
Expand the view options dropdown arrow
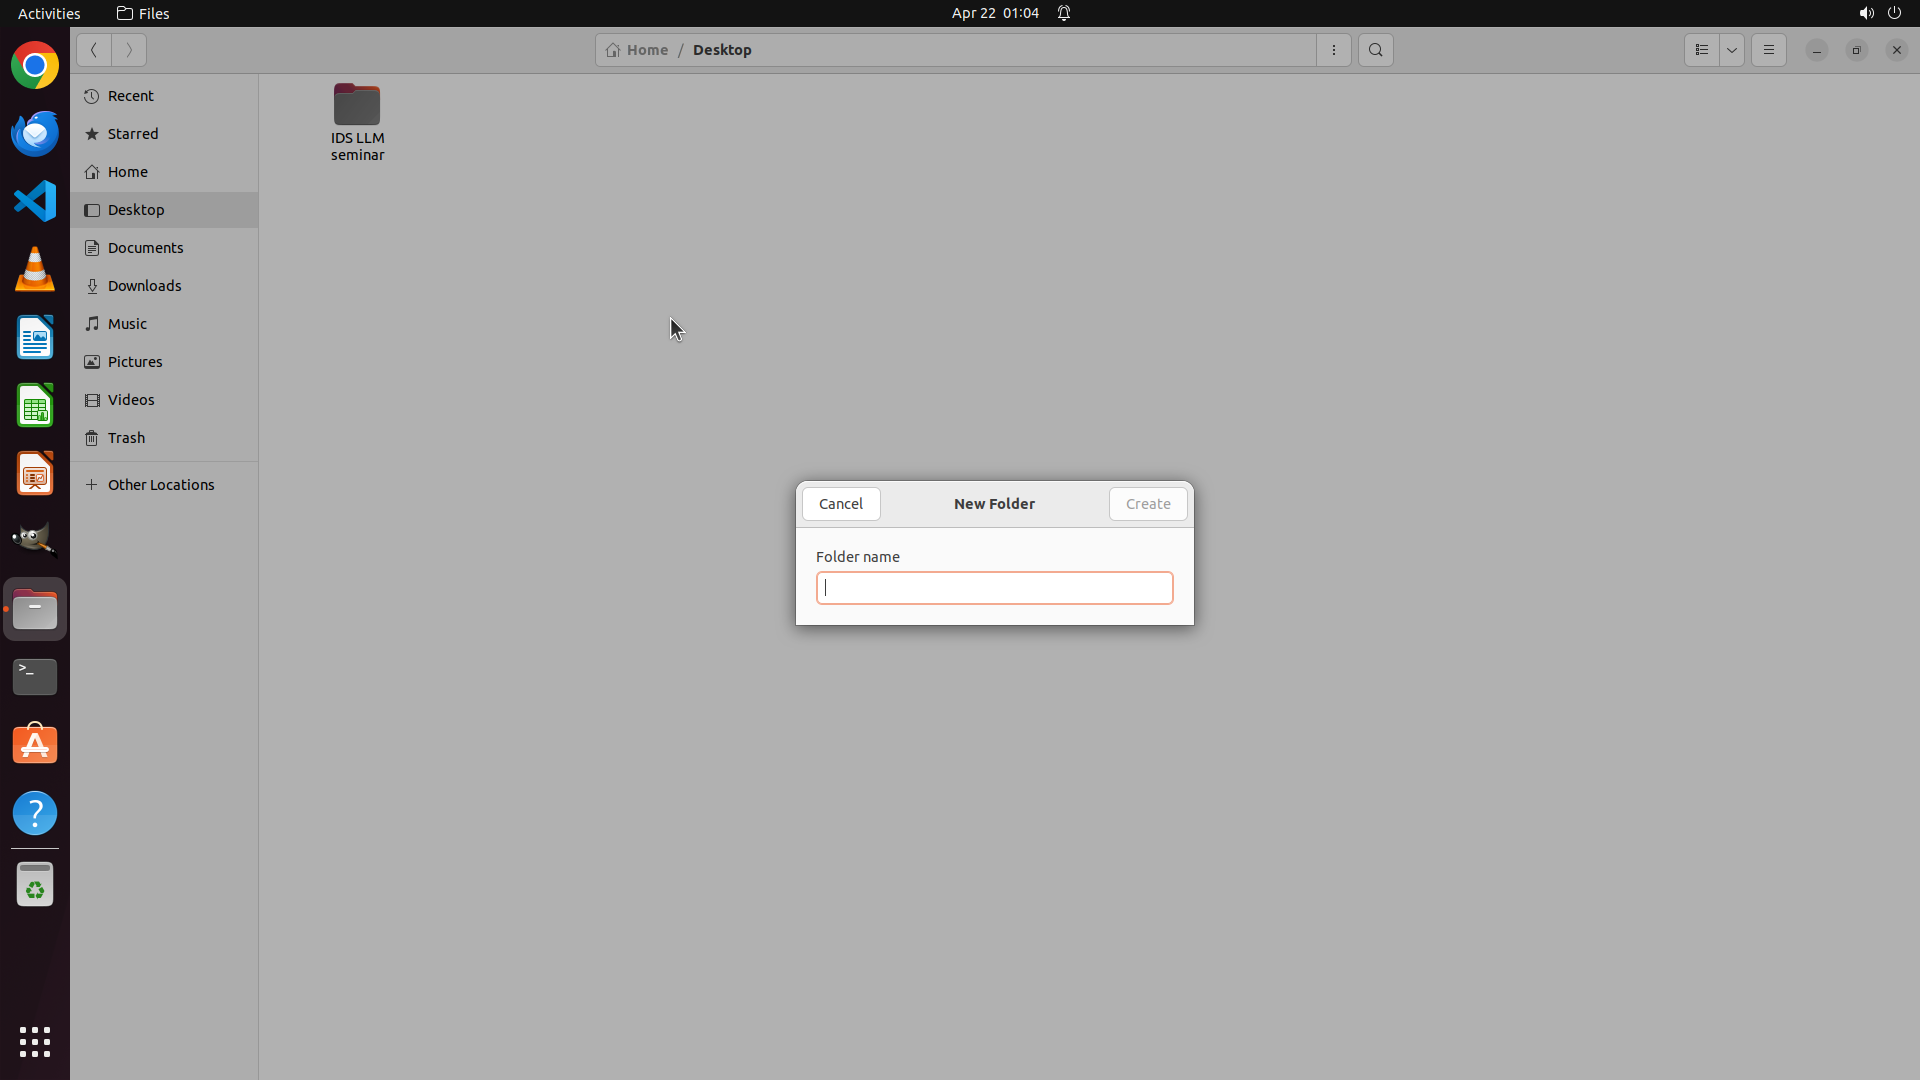[1732, 50]
